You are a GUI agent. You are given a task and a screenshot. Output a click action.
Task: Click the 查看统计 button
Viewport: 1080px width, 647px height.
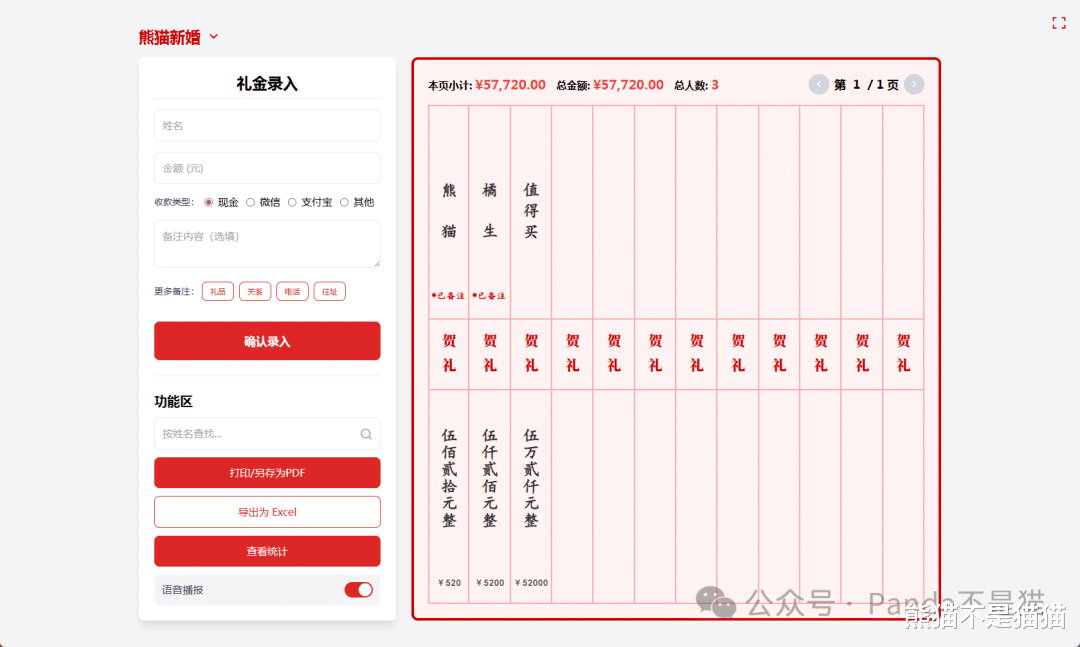267,551
